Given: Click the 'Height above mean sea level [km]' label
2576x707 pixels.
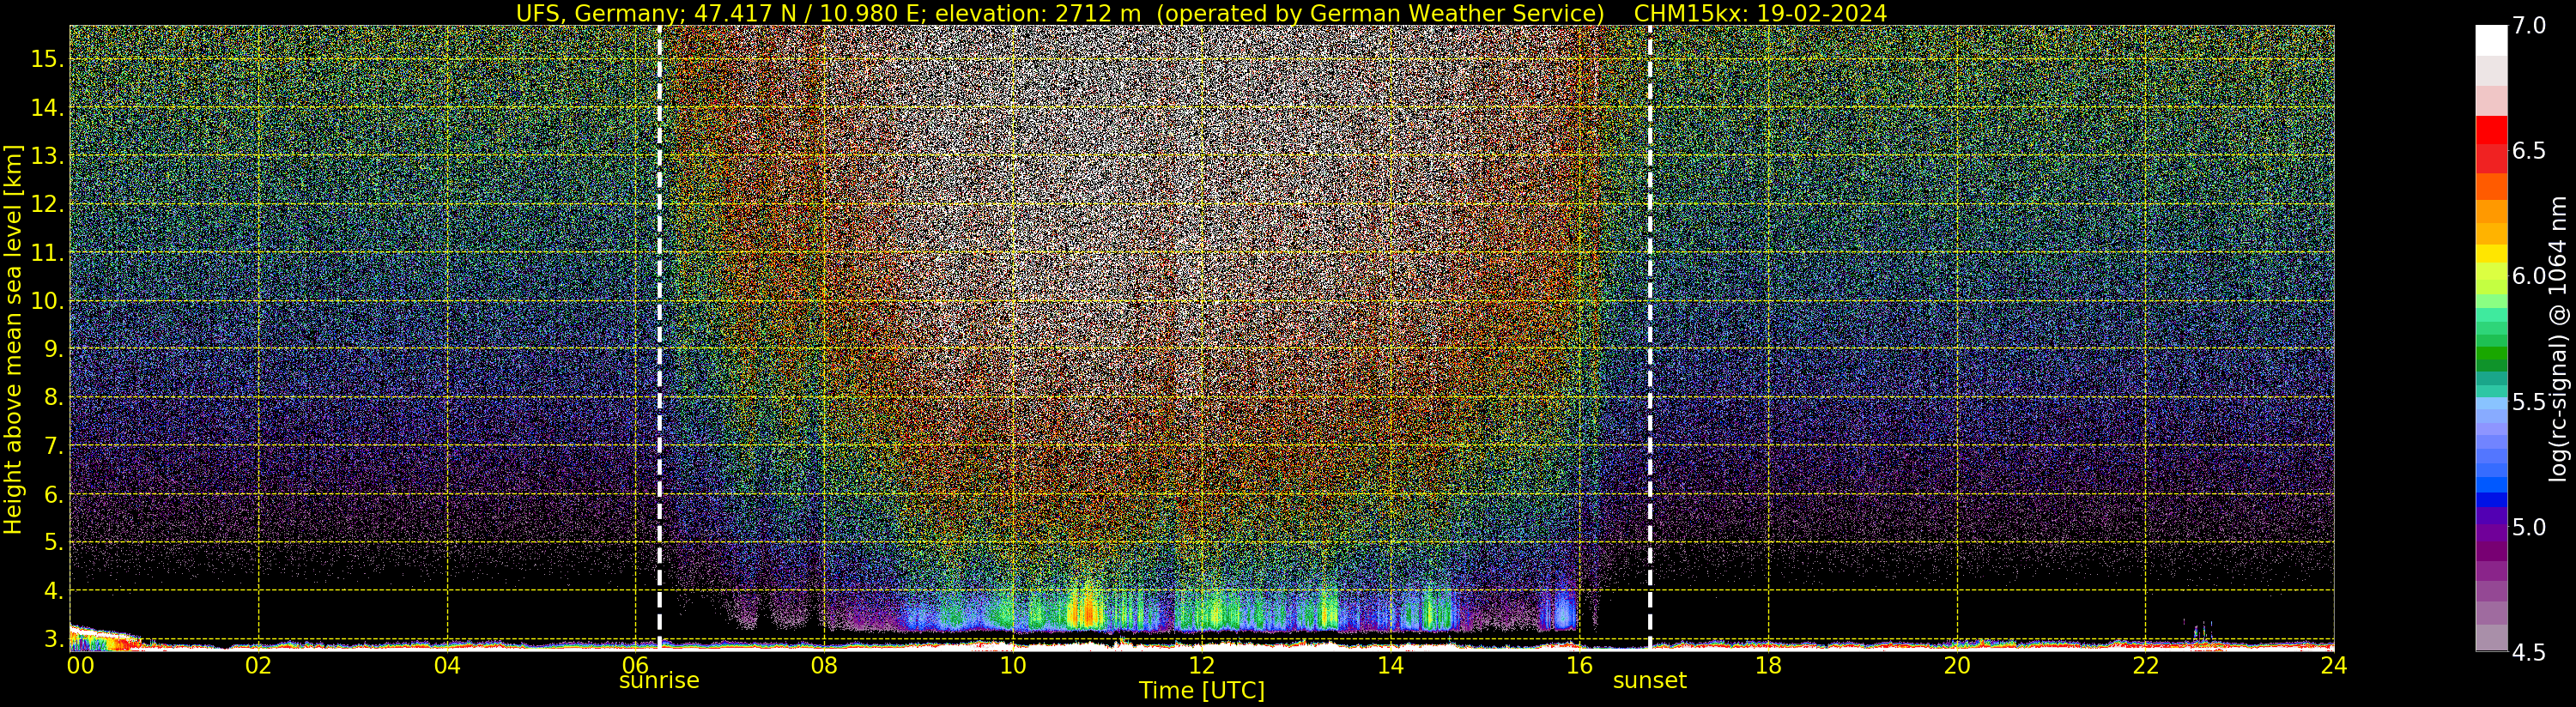Looking at the screenshot, I should [13, 337].
